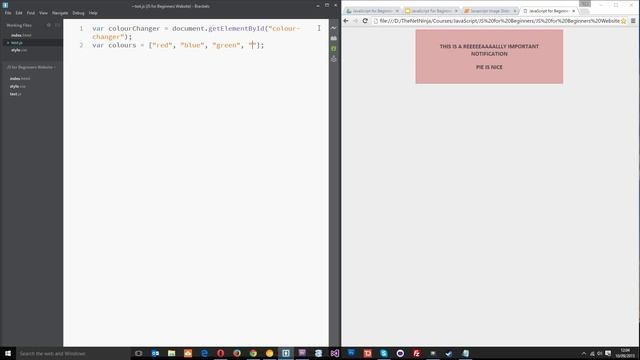Click getElementById in the code

click(x=236, y=29)
